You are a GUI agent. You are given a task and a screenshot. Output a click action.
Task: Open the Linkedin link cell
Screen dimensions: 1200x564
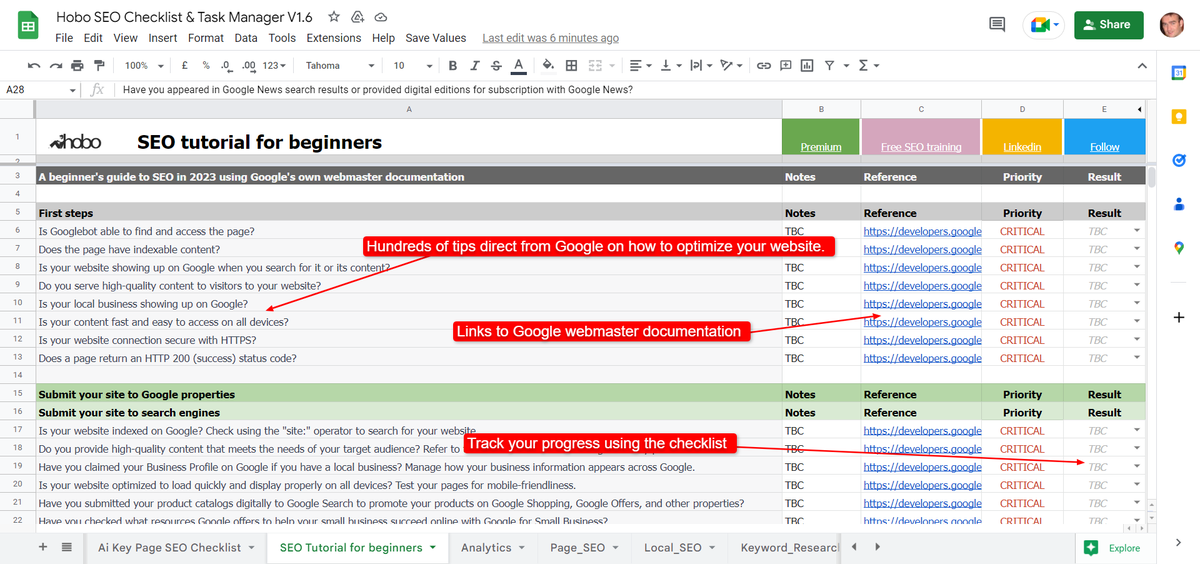(x=1022, y=147)
